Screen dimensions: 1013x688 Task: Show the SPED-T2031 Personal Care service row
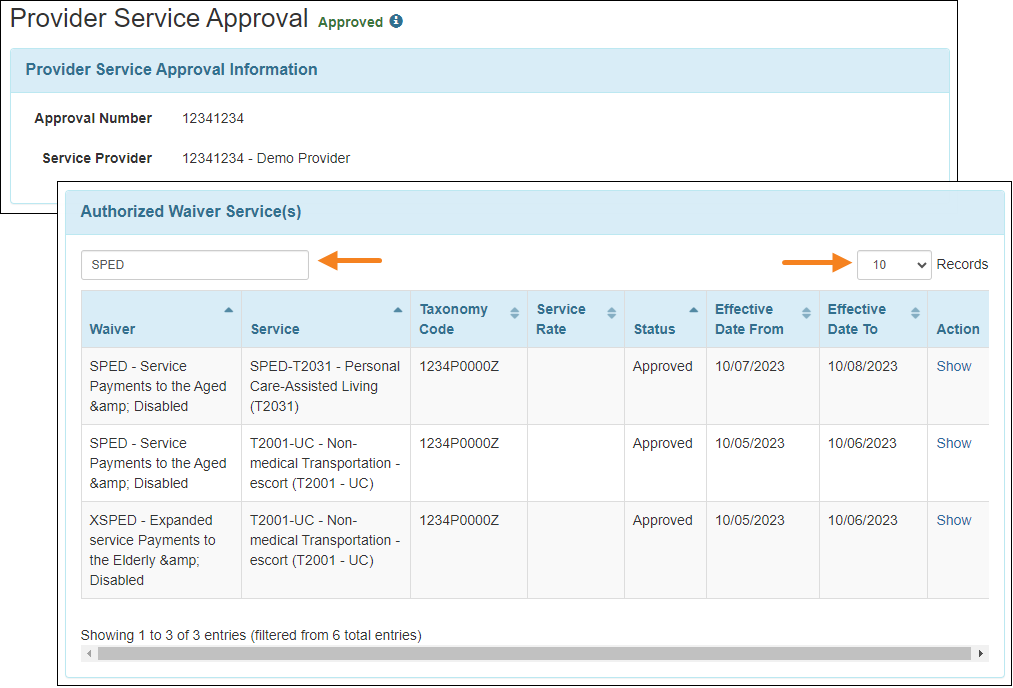click(954, 366)
